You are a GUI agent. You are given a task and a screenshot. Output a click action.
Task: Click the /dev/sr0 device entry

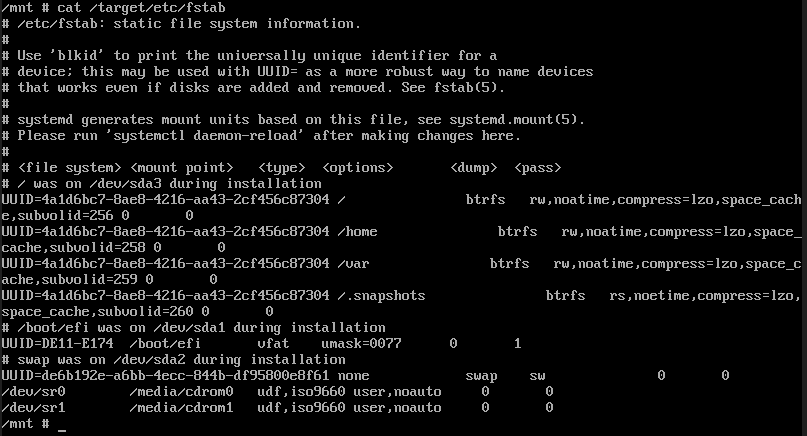(x=33, y=392)
